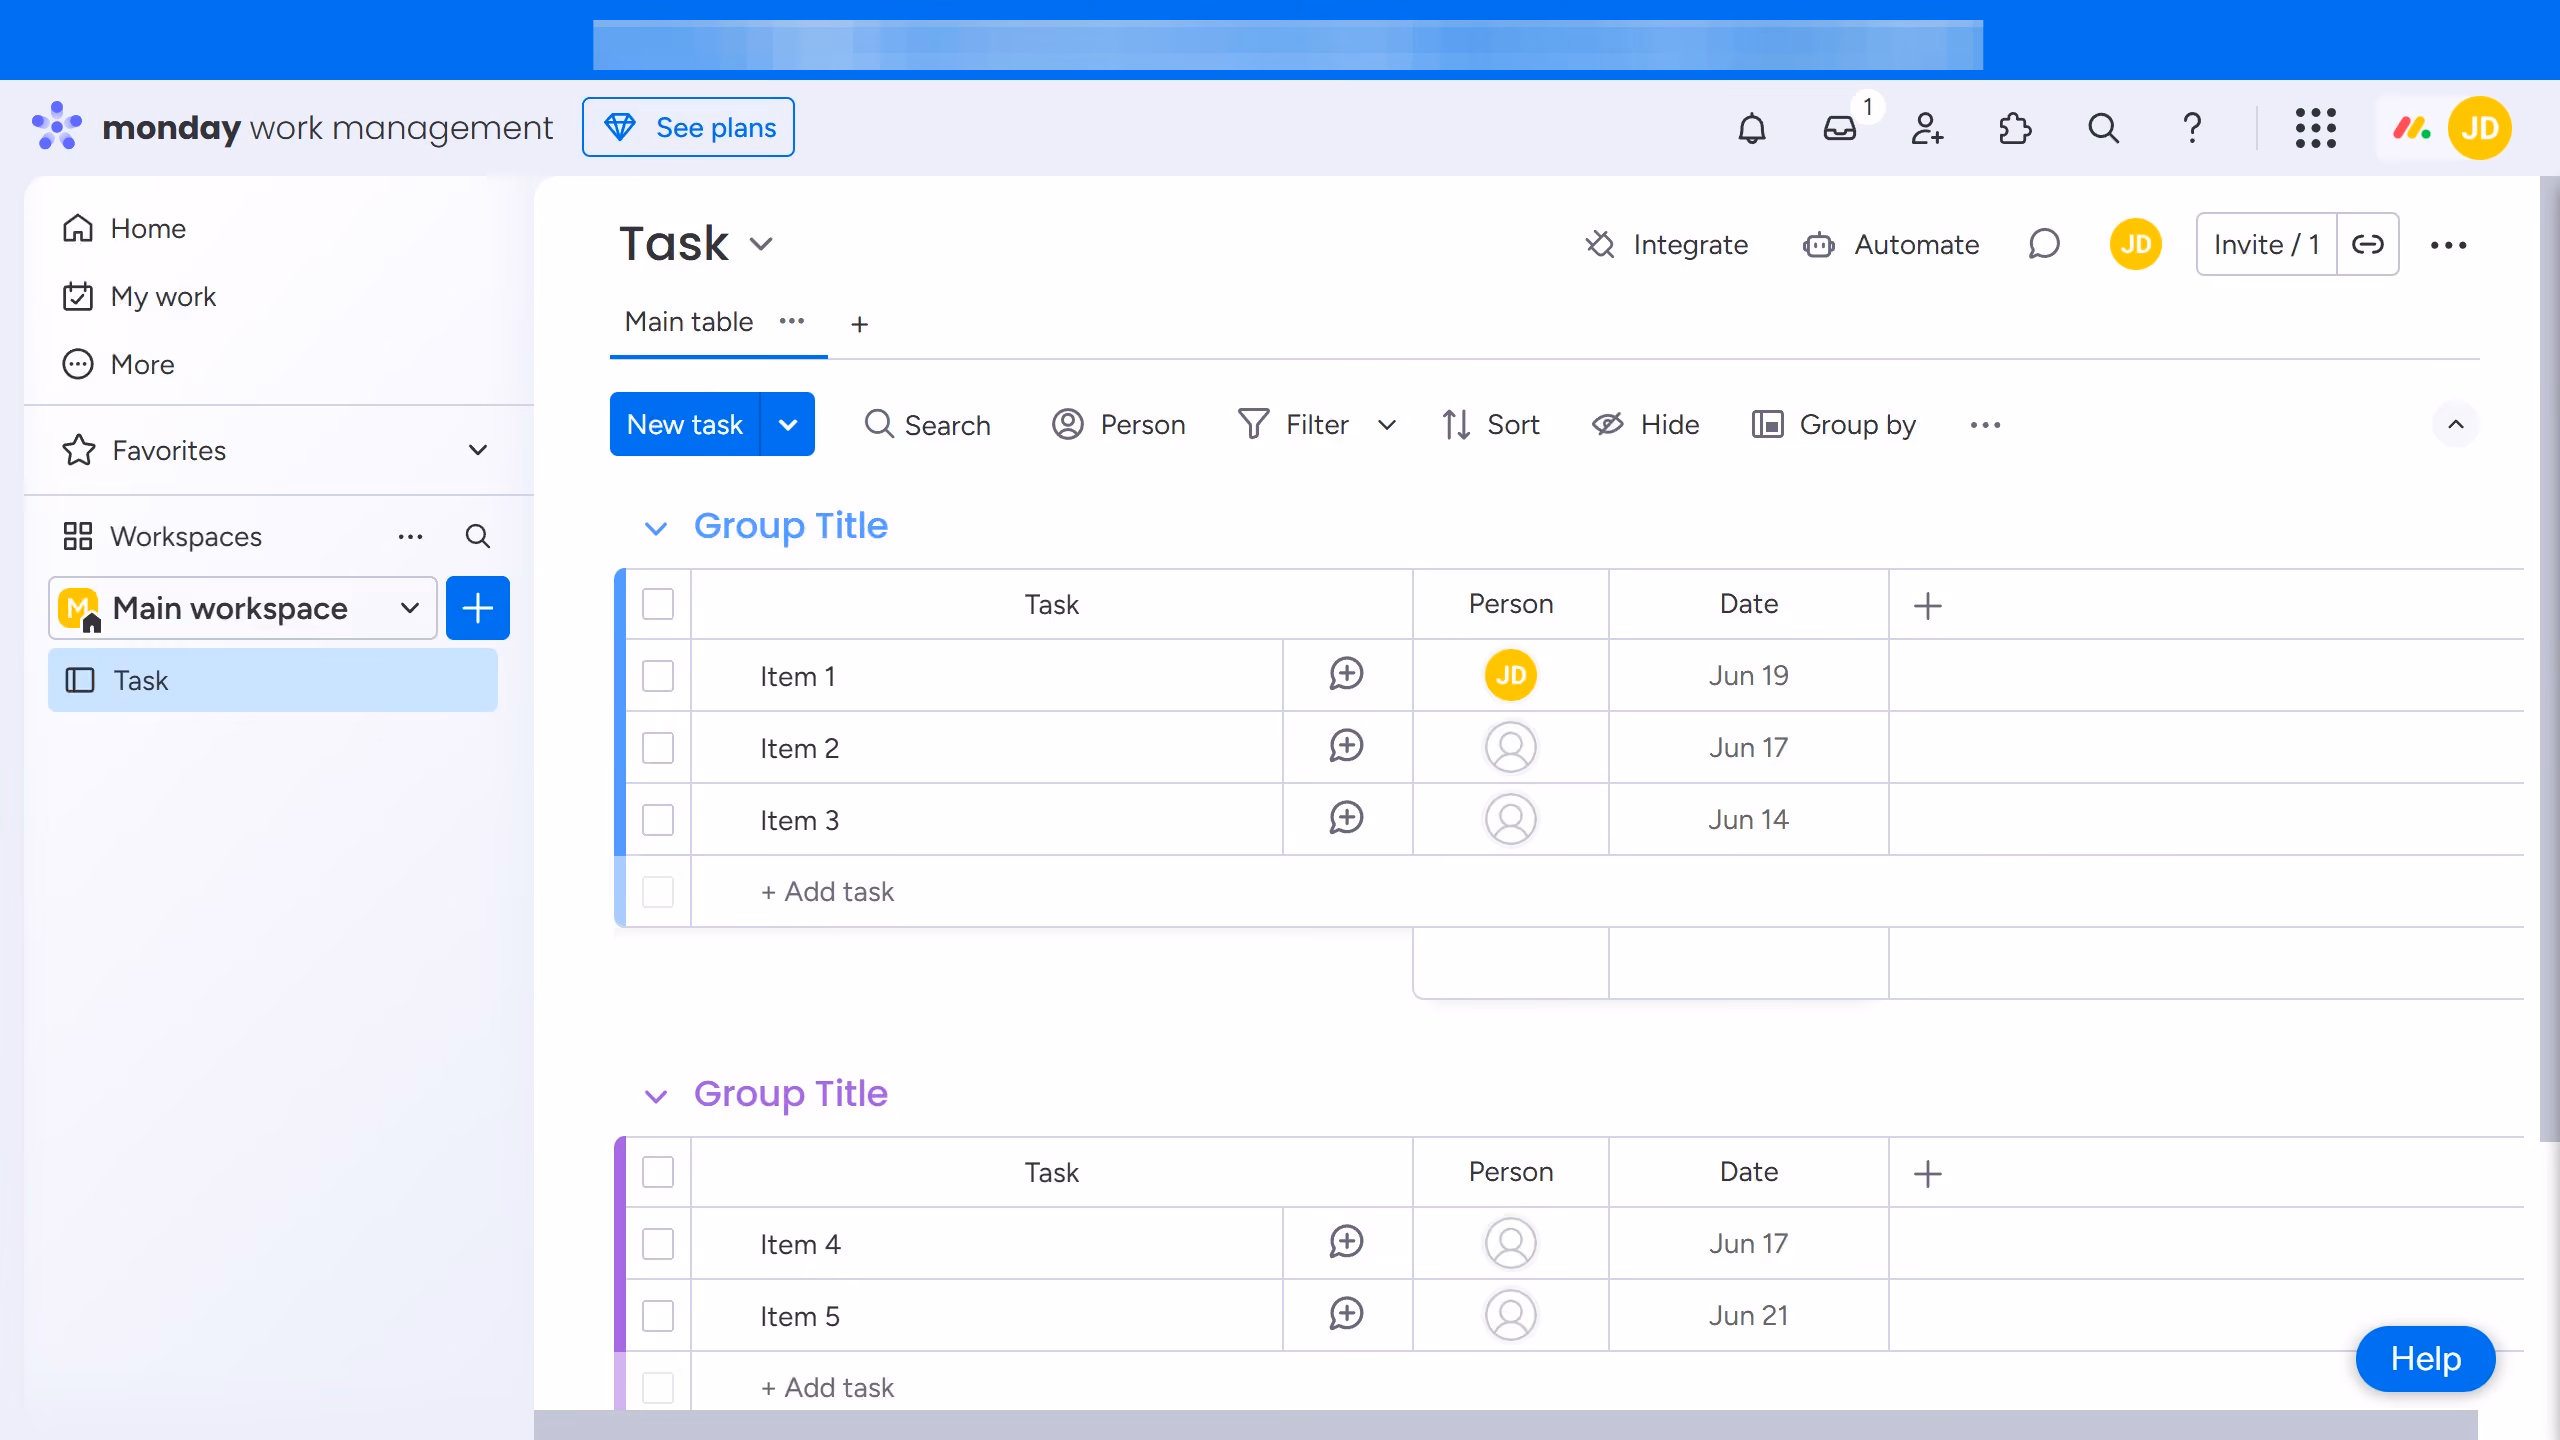Click the search everything magnifier in header
The image size is (2560, 1440).
2103,128
